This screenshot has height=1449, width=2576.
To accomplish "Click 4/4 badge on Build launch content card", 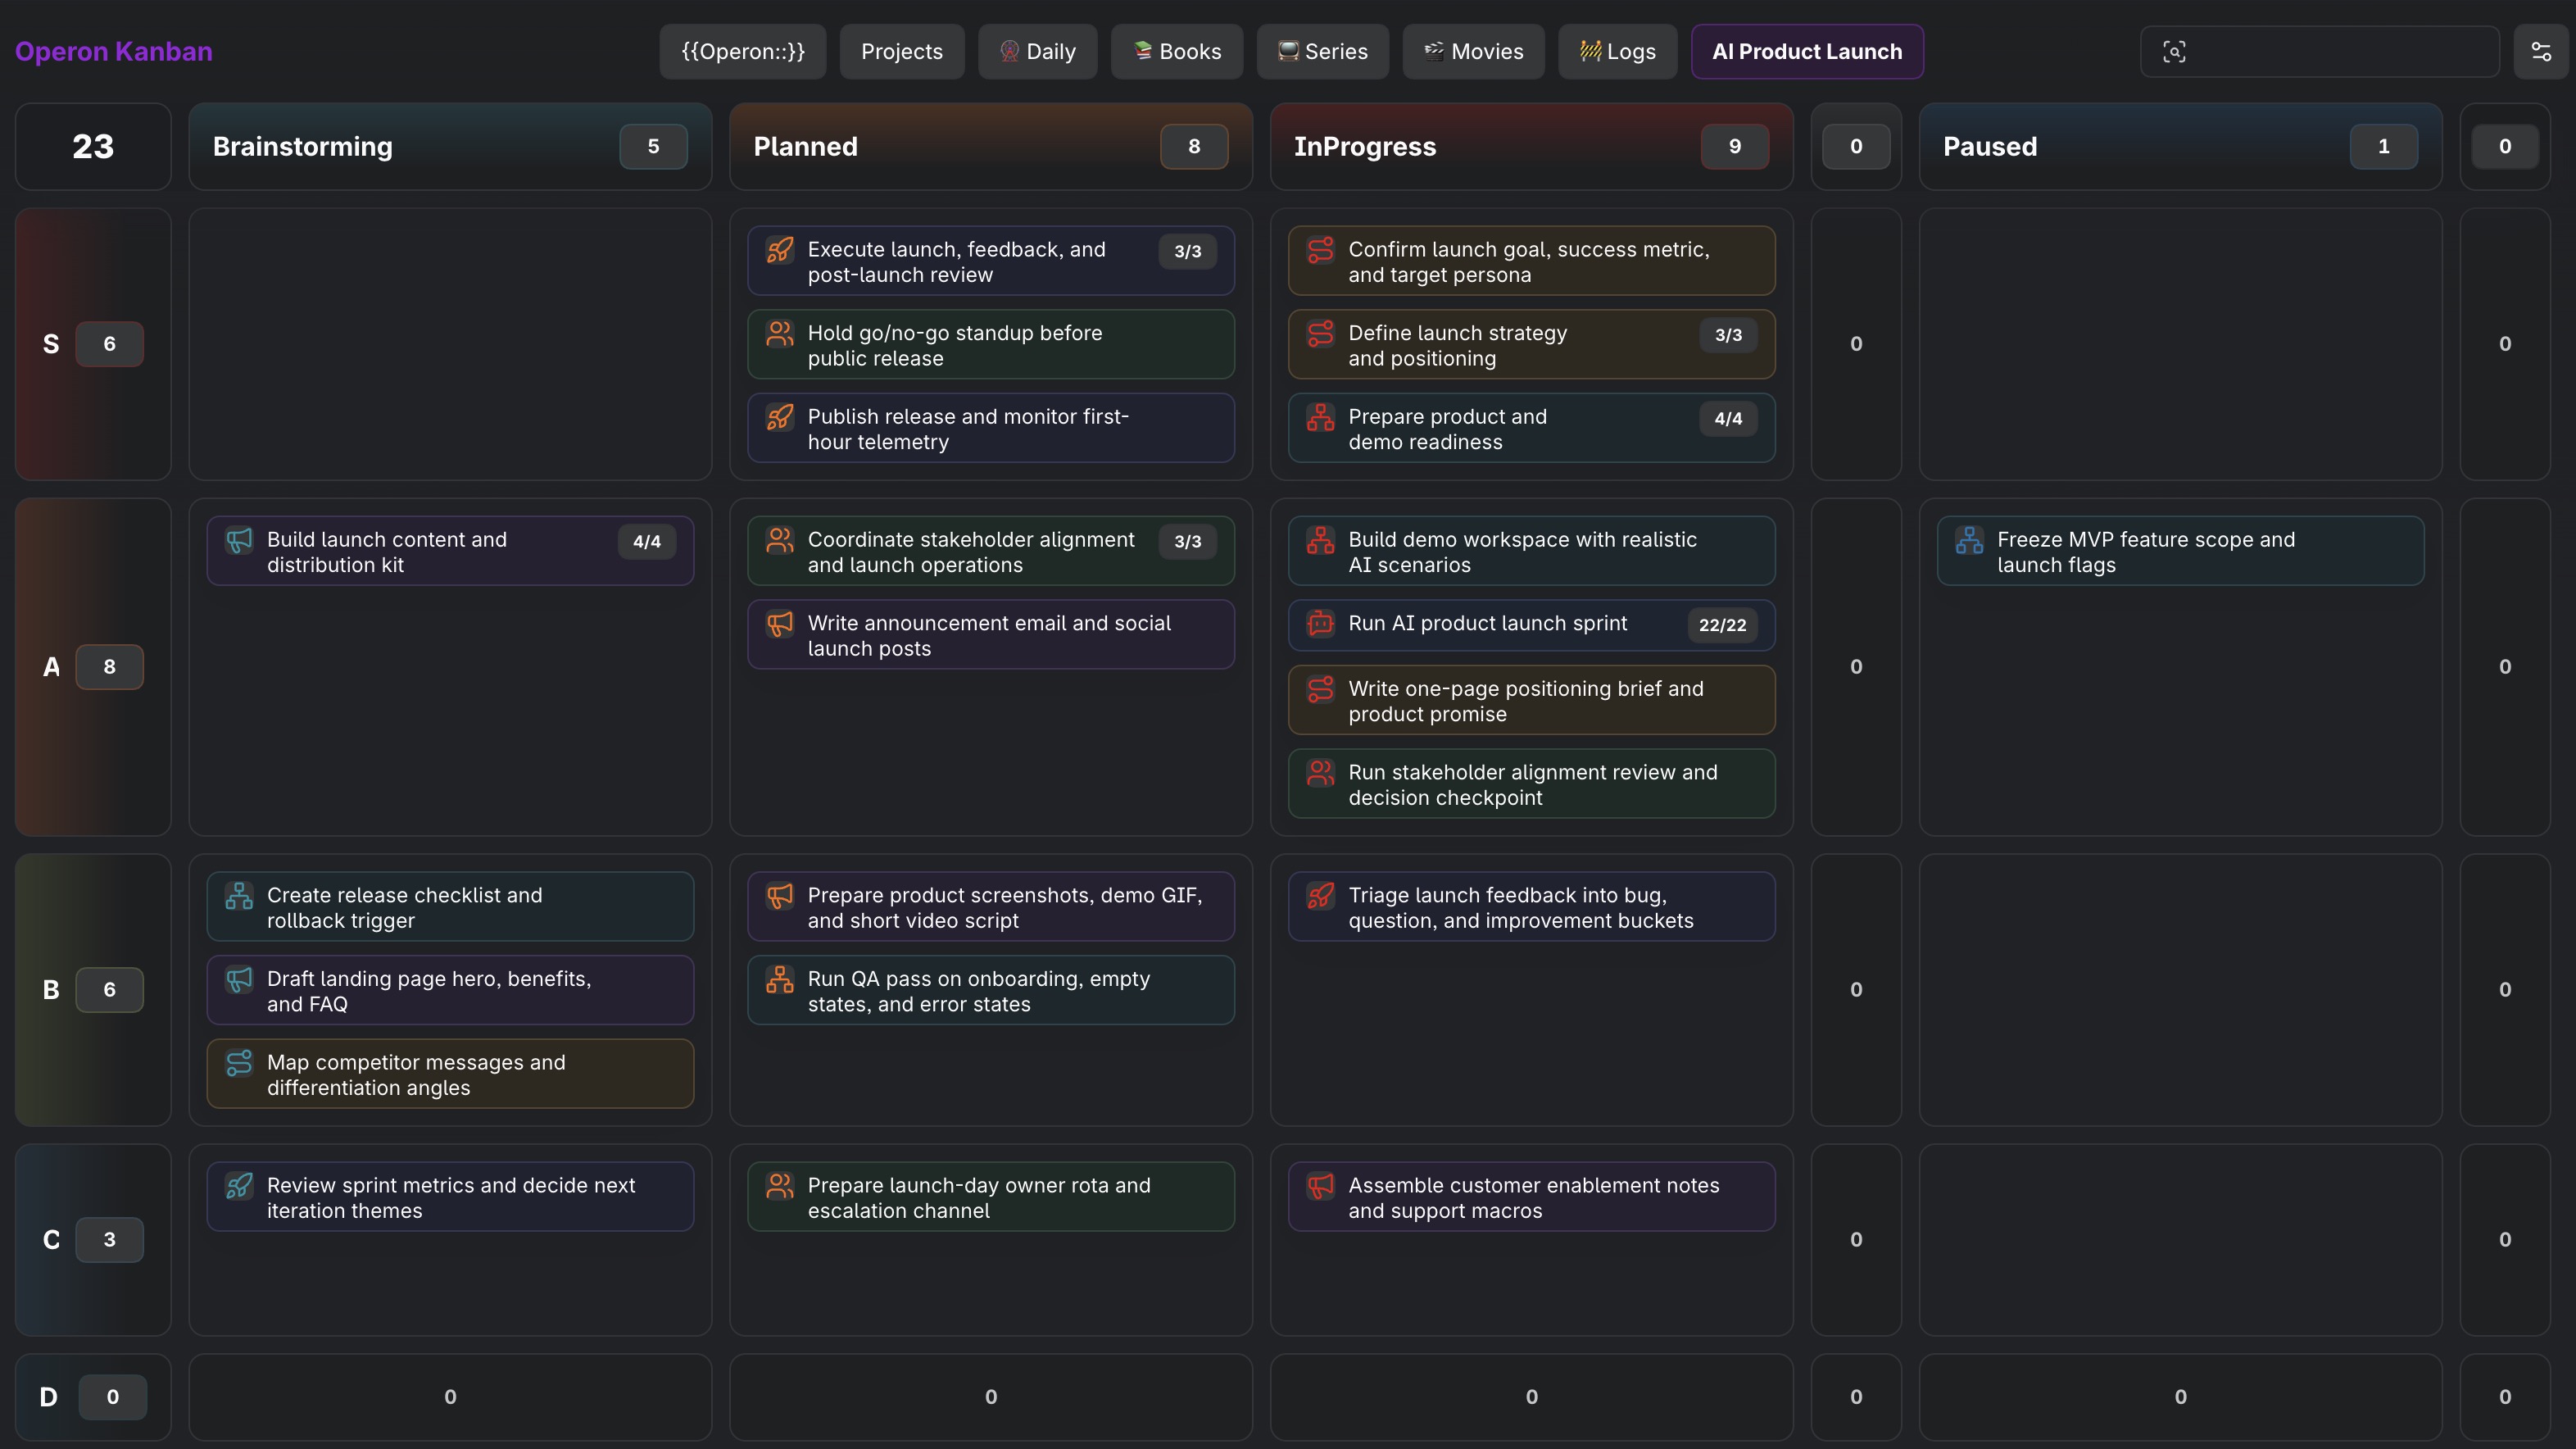I will (647, 541).
